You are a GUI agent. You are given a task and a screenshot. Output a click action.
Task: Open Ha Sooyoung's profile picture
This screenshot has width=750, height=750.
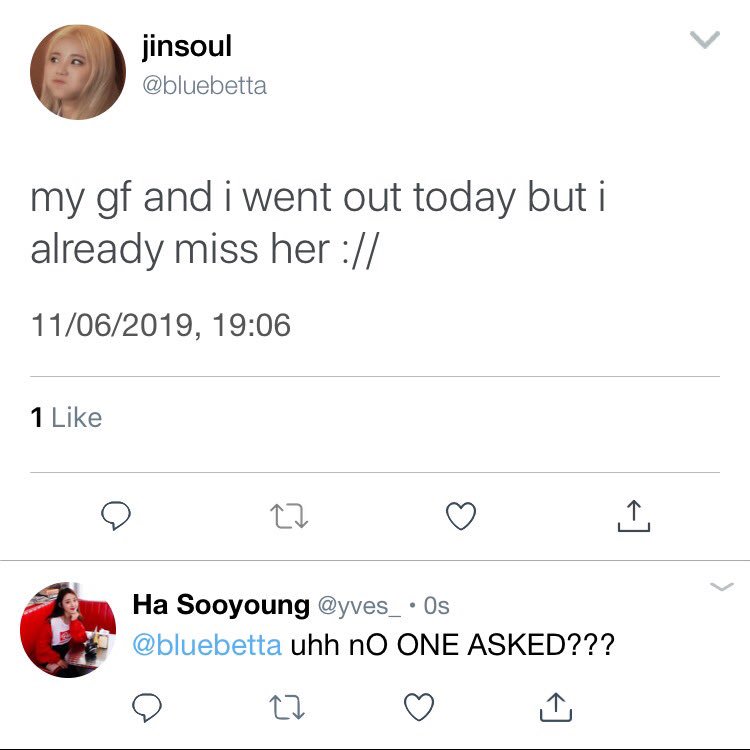[68, 629]
